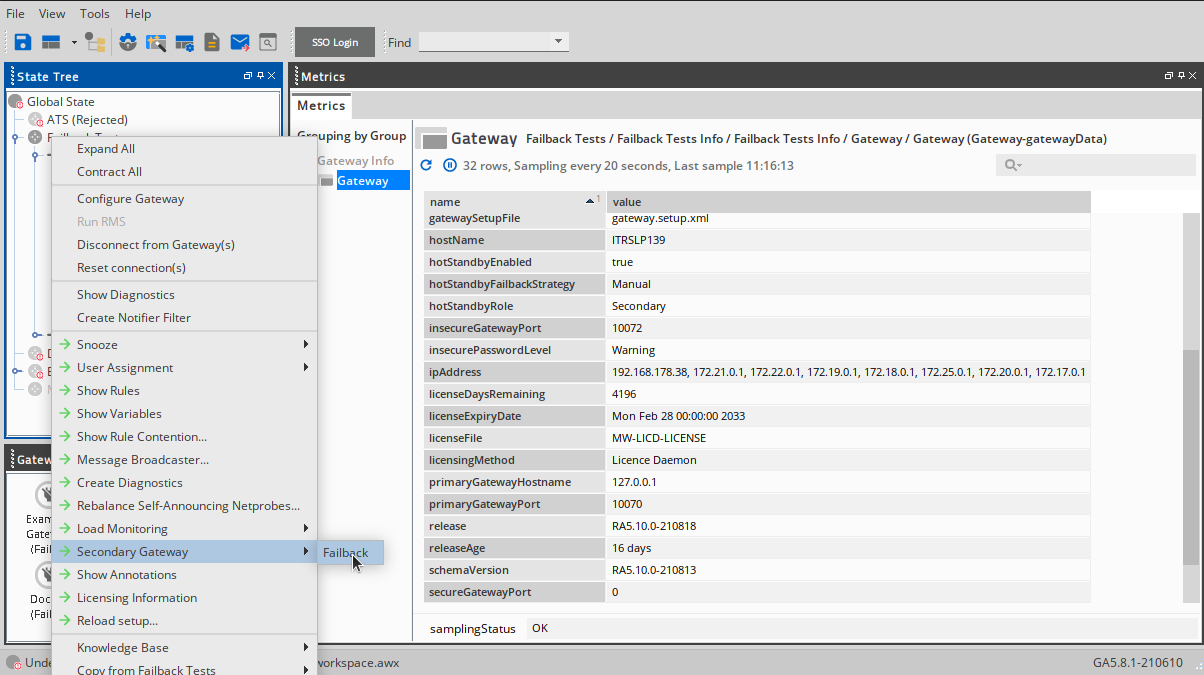Pause sampling in Gateway metrics view
1204x675 pixels.
click(x=449, y=165)
